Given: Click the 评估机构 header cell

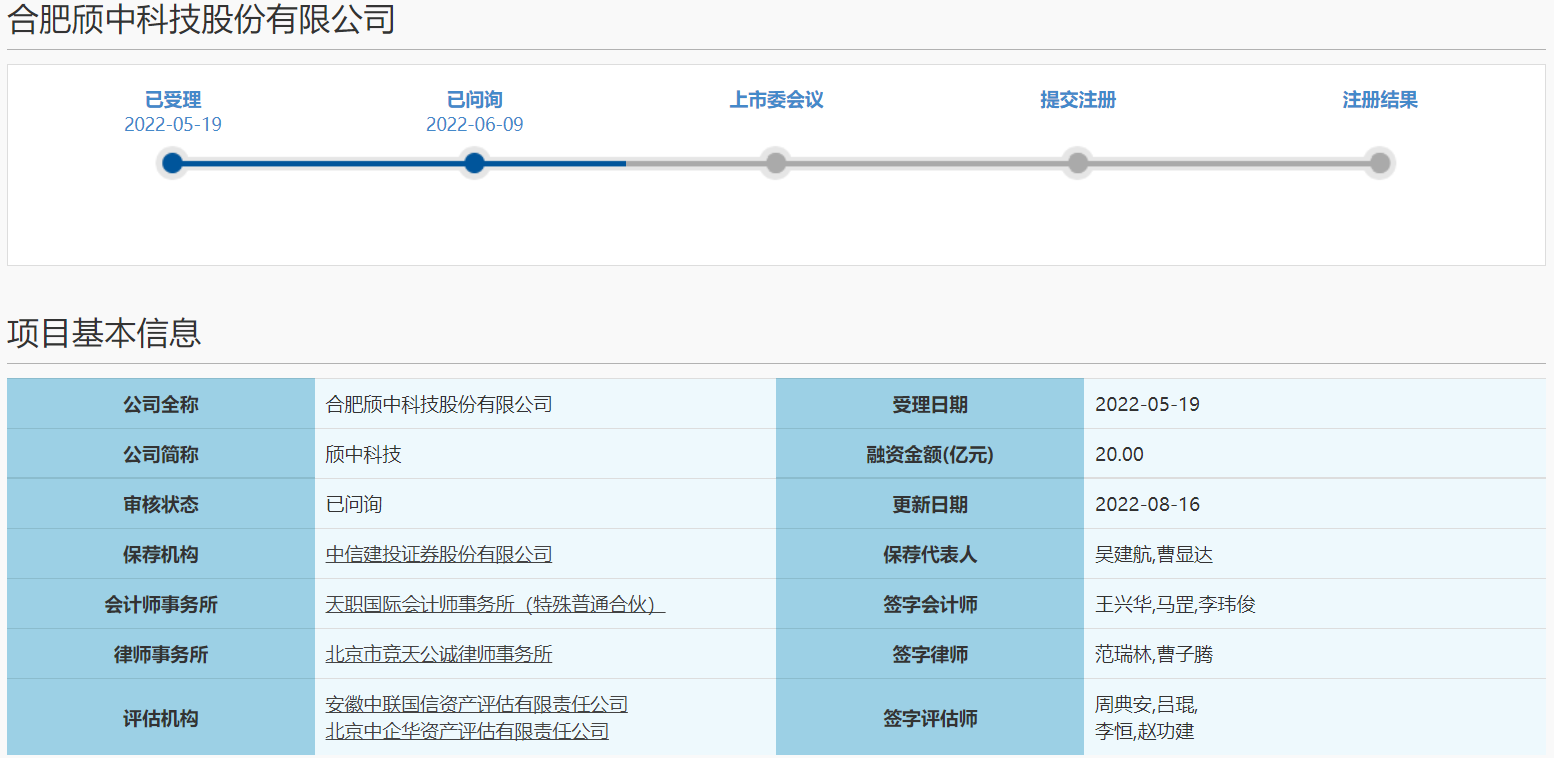Looking at the screenshot, I should (161, 718).
